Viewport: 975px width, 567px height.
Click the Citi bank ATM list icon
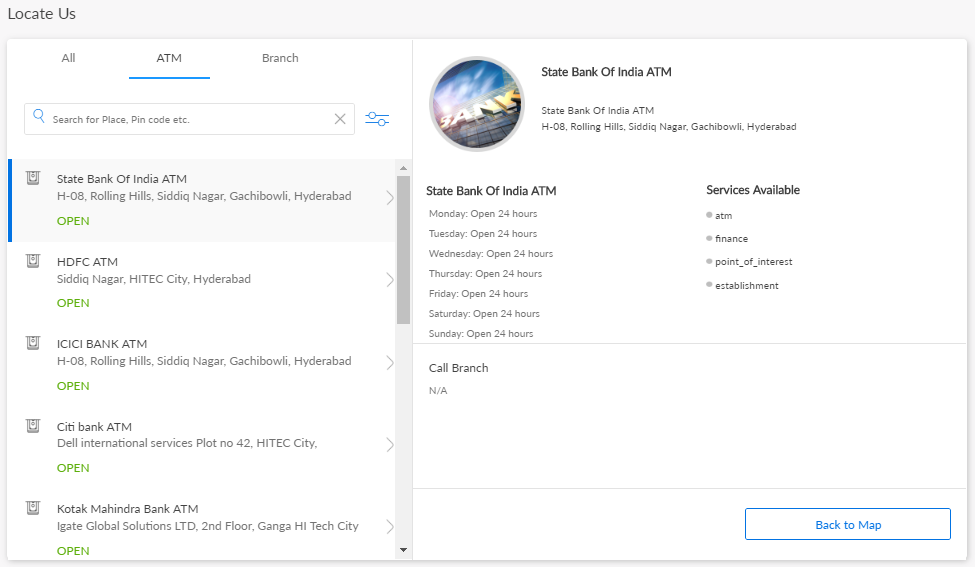point(33,426)
